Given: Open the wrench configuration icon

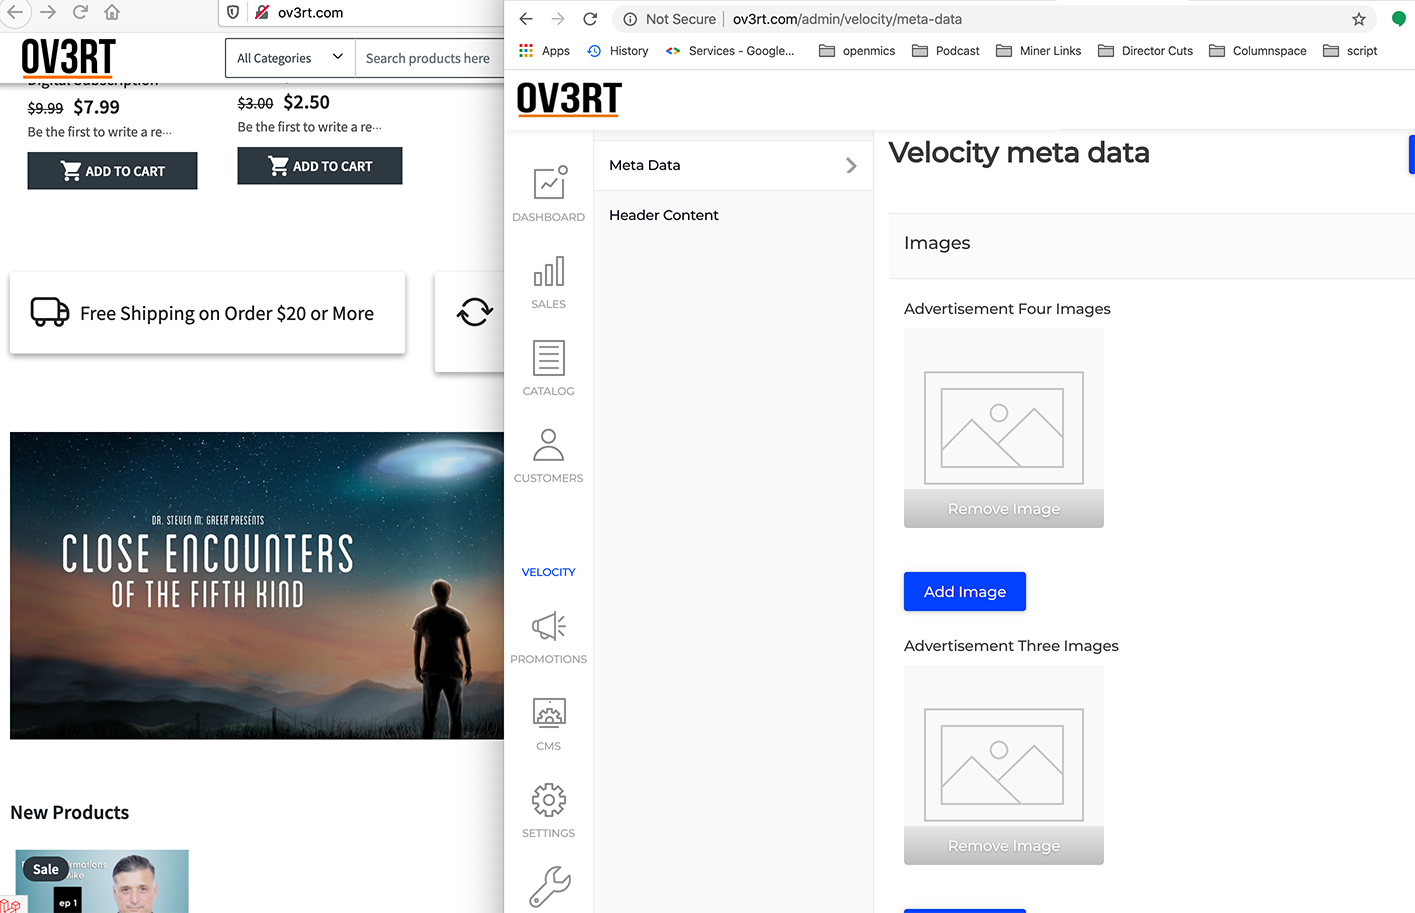Looking at the screenshot, I should 549,886.
